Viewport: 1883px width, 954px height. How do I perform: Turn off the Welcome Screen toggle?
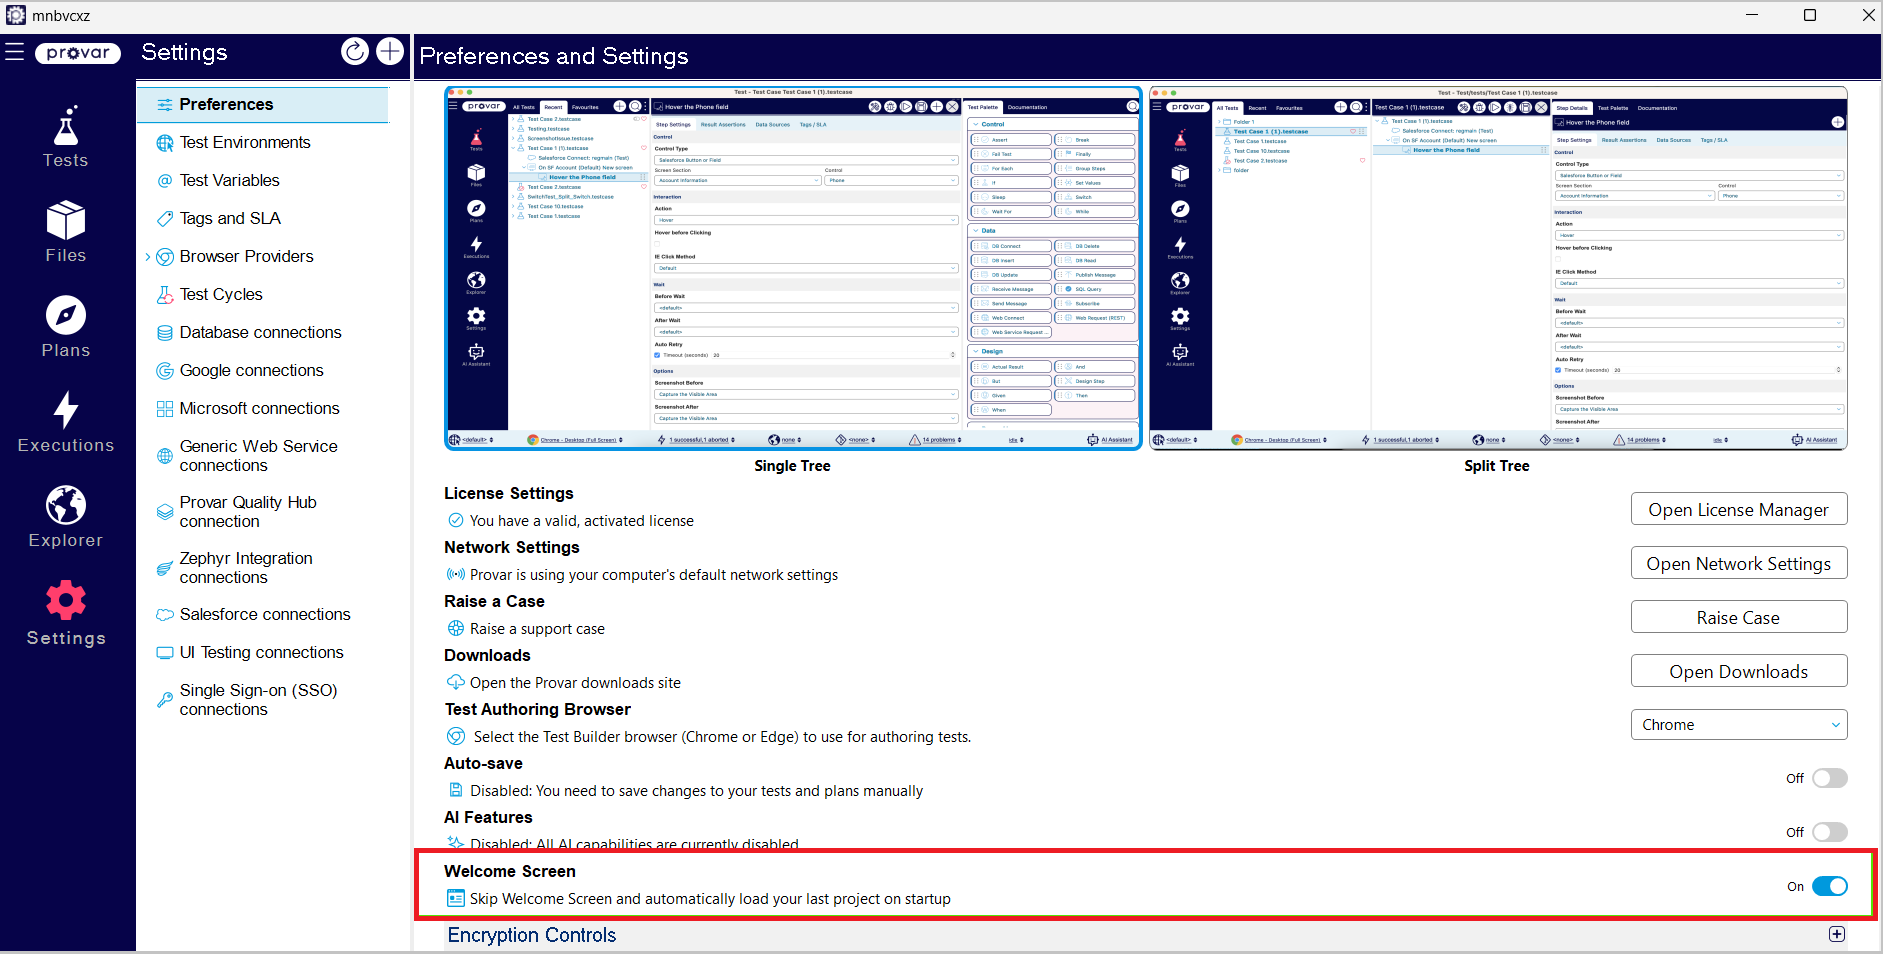(x=1830, y=886)
